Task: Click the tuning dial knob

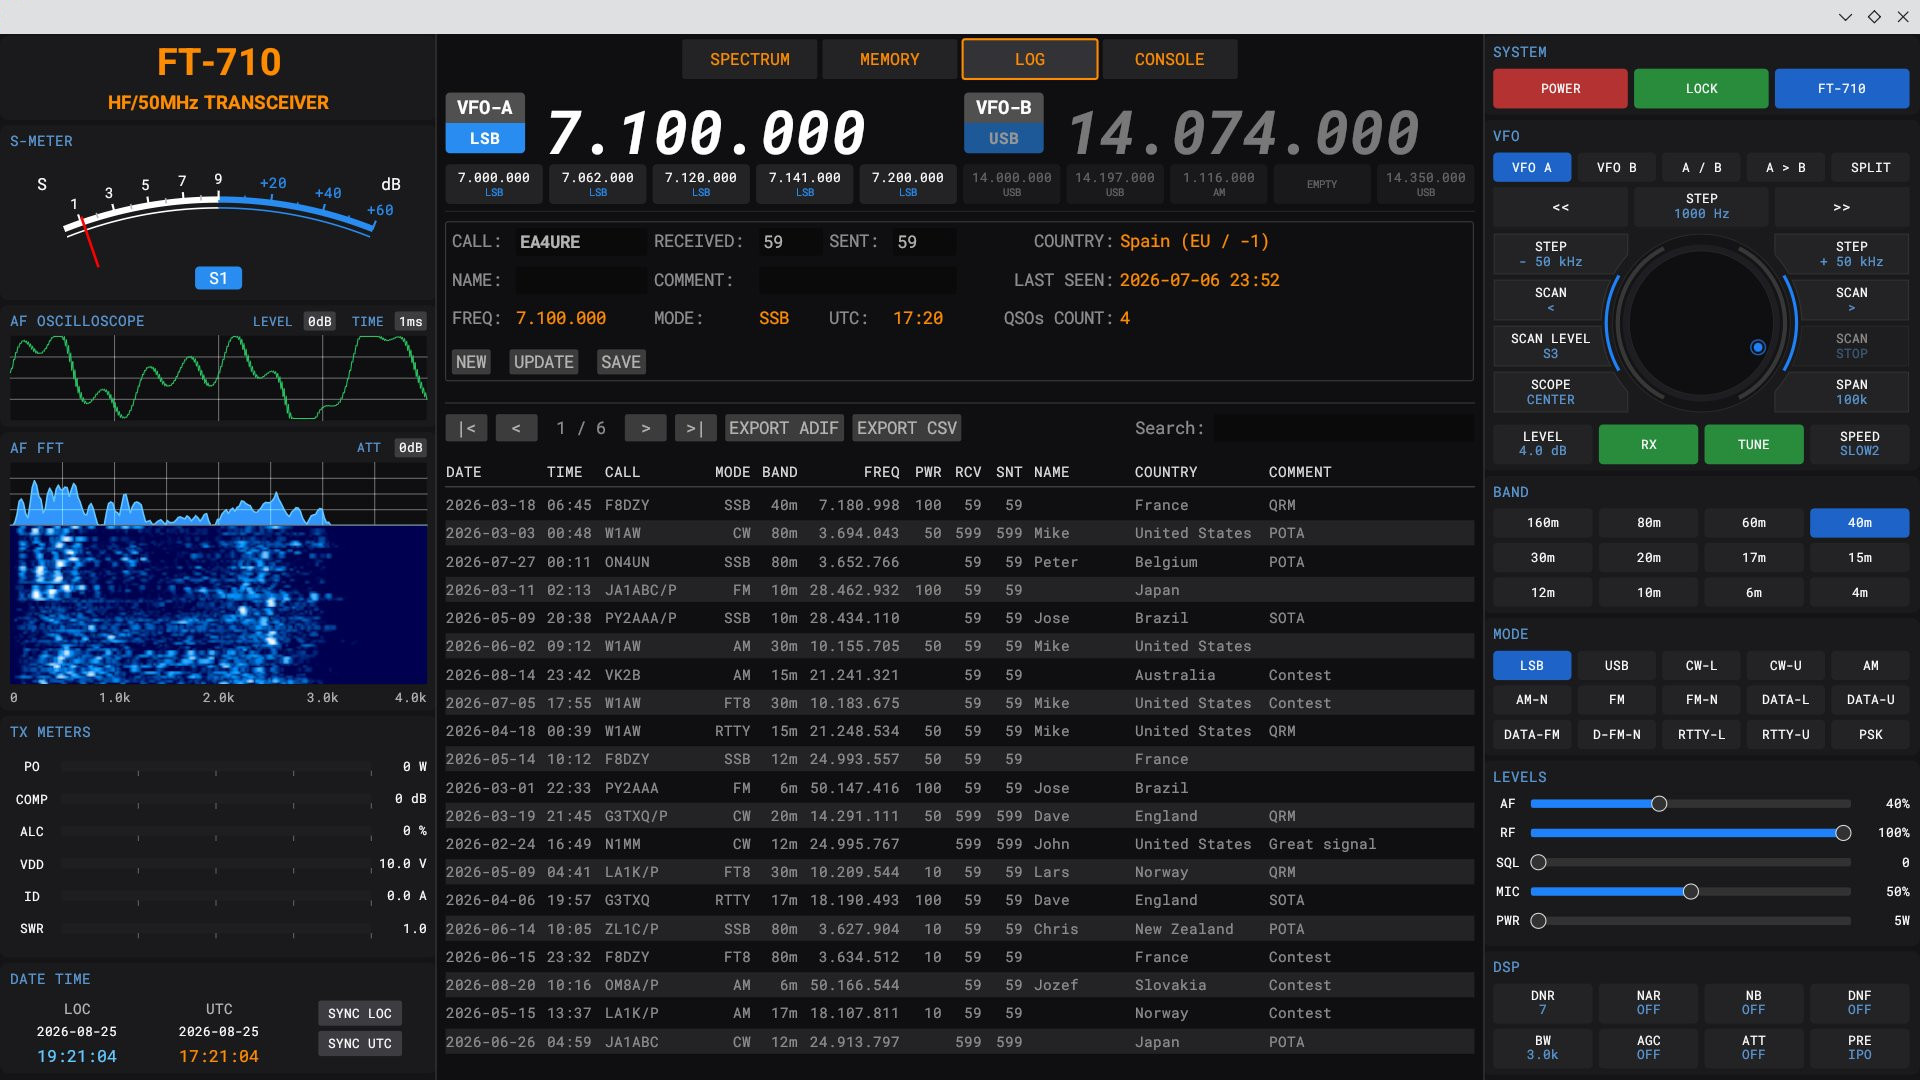Action: pos(1700,322)
